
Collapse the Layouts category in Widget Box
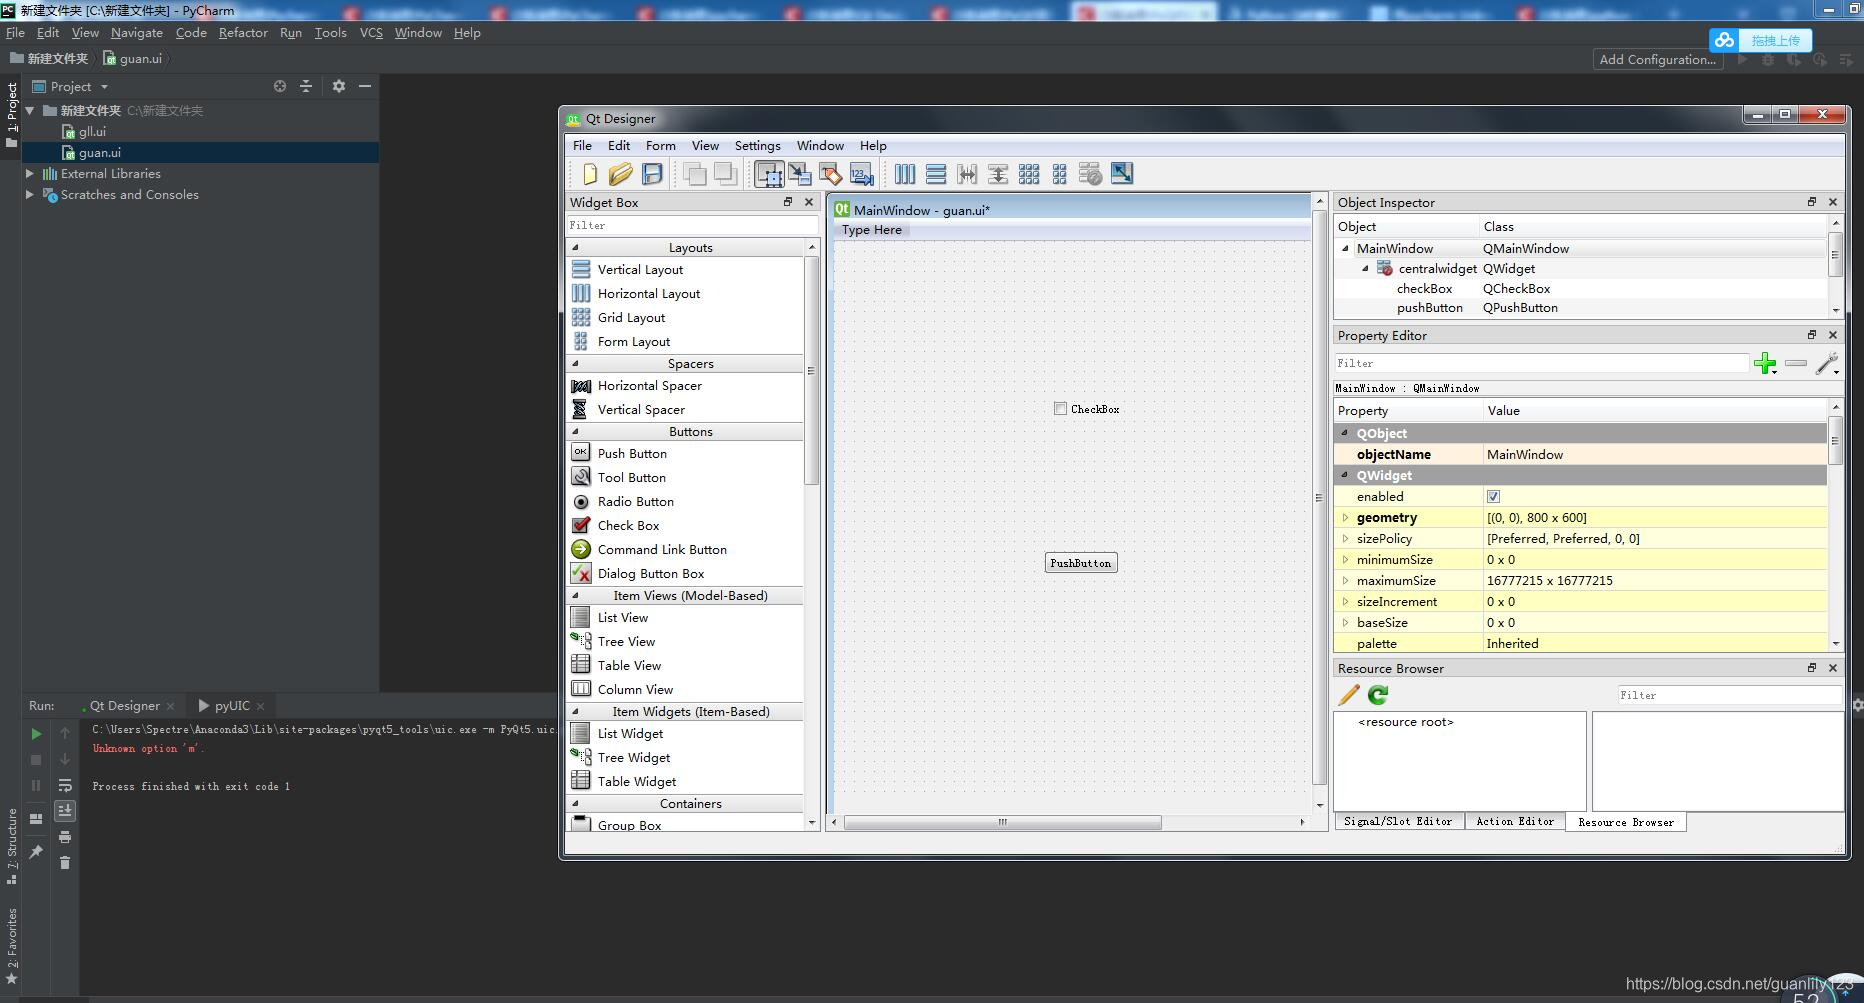click(x=575, y=247)
